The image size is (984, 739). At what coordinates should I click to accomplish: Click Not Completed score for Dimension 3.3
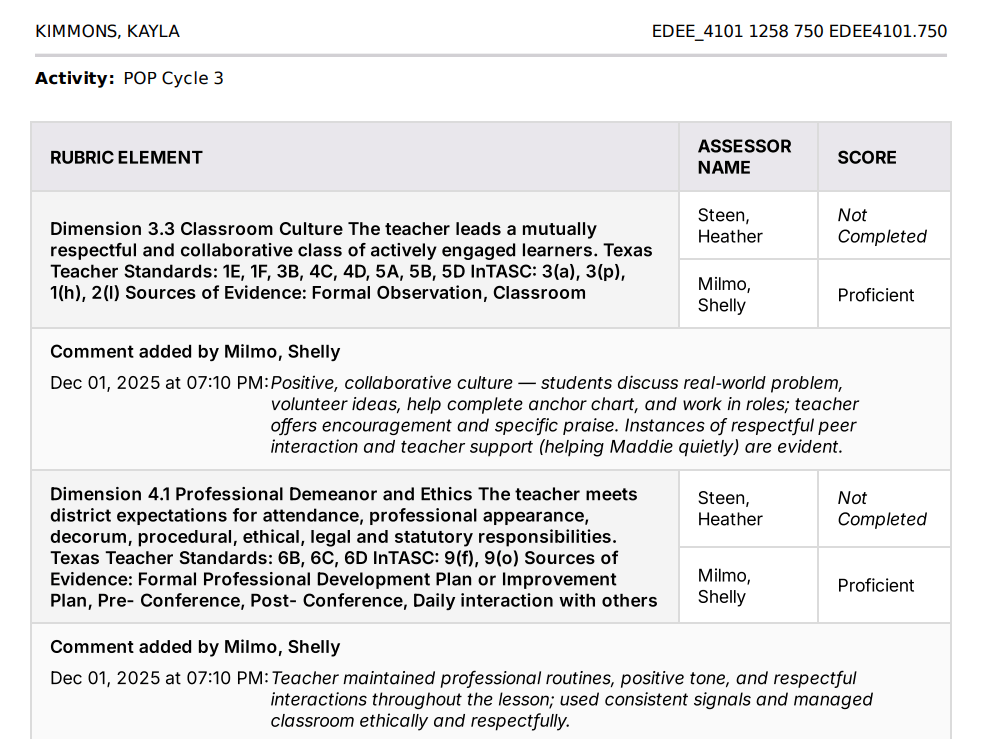pos(881,226)
